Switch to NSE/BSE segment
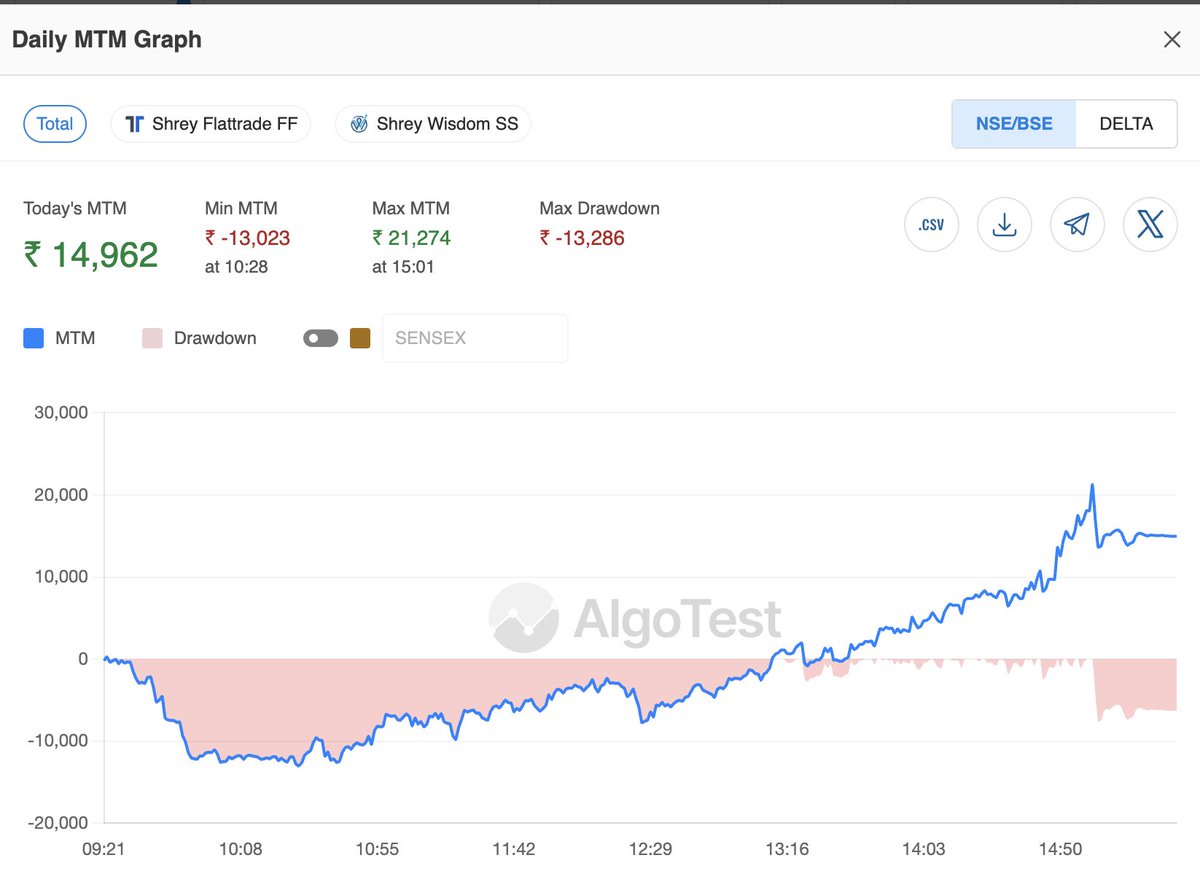 click(1014, 124)
